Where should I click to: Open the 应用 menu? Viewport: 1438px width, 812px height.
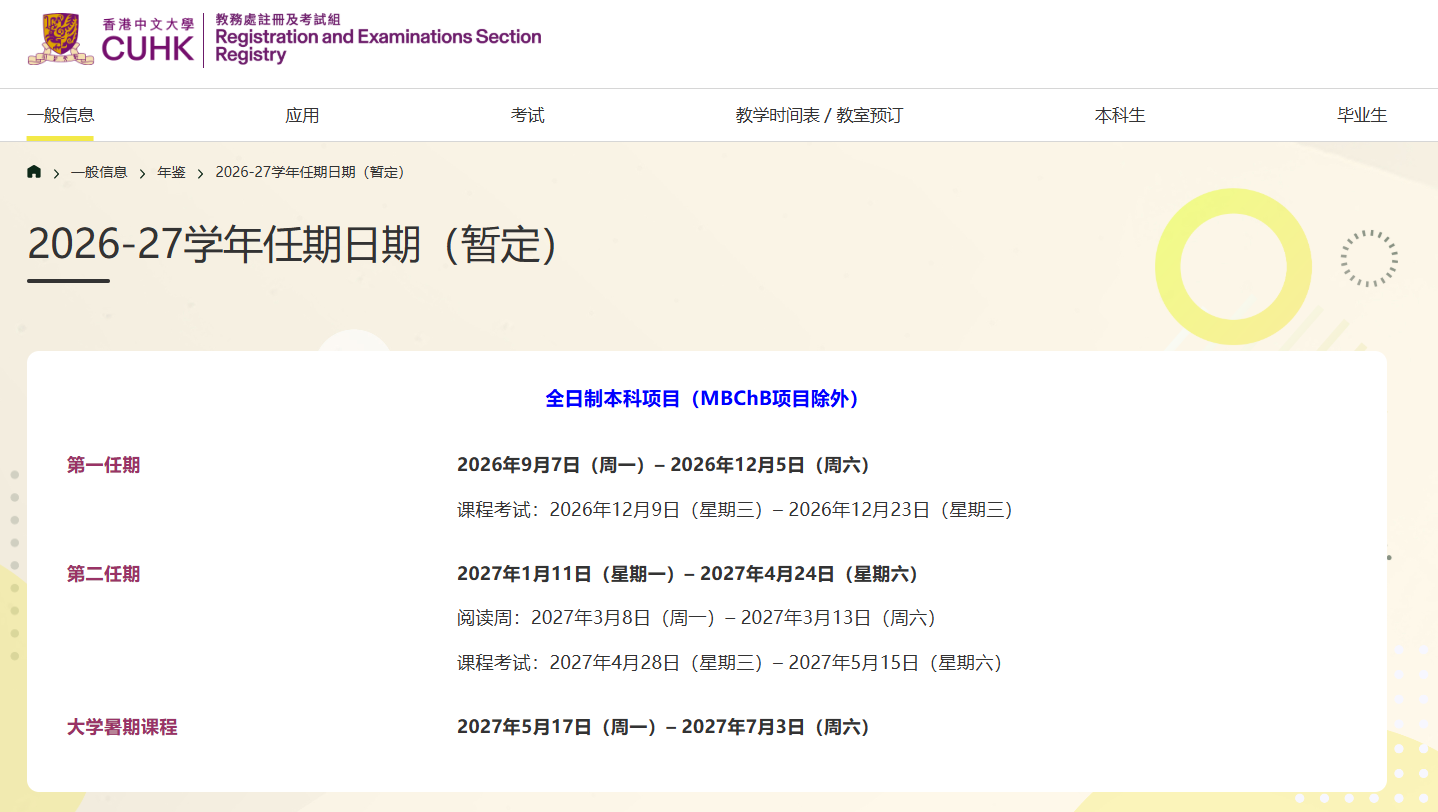[302, 115]
